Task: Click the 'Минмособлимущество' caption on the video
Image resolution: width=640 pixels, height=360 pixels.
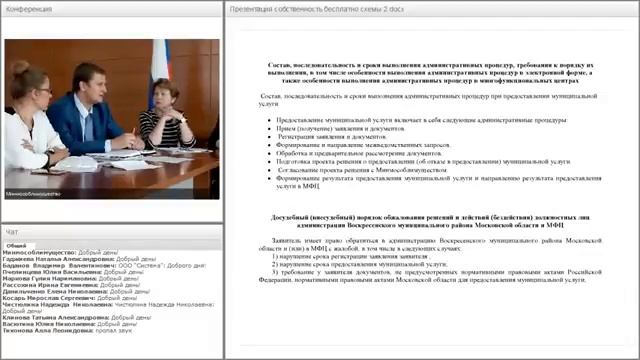Action: [x=33, y=194]
